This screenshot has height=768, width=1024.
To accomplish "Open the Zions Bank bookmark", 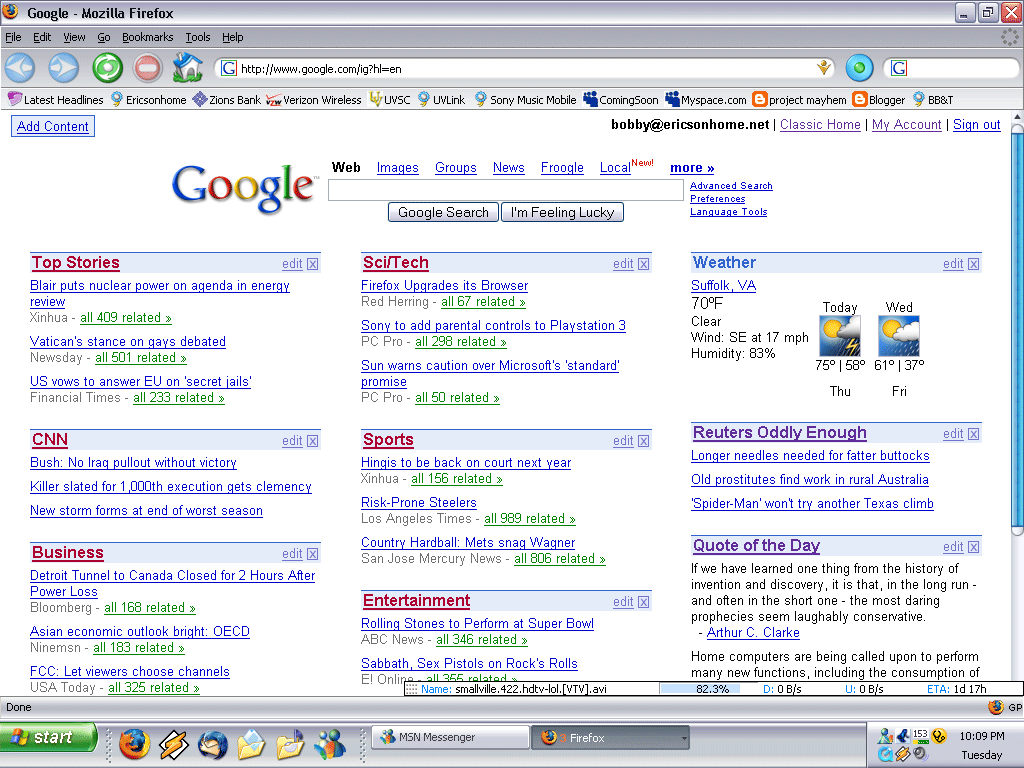I will tap(227, 100).
